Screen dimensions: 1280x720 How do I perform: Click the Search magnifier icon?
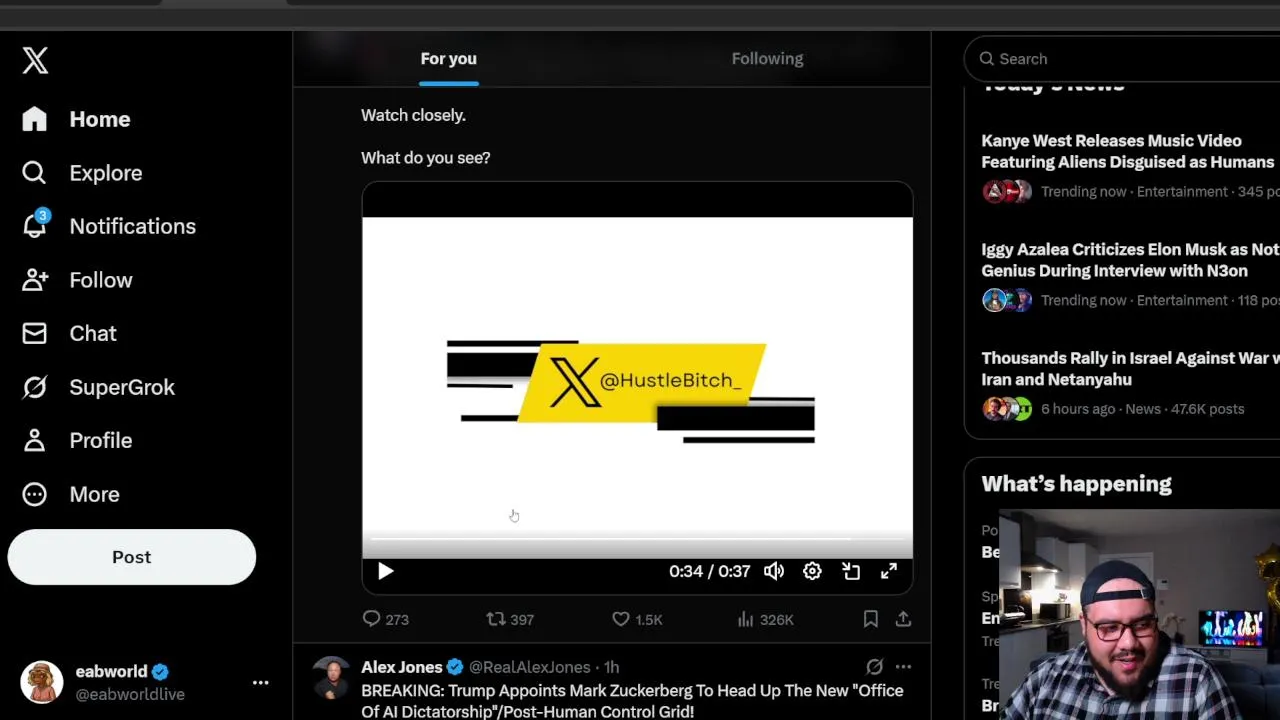pyautogui.click(x=986, y=59)
